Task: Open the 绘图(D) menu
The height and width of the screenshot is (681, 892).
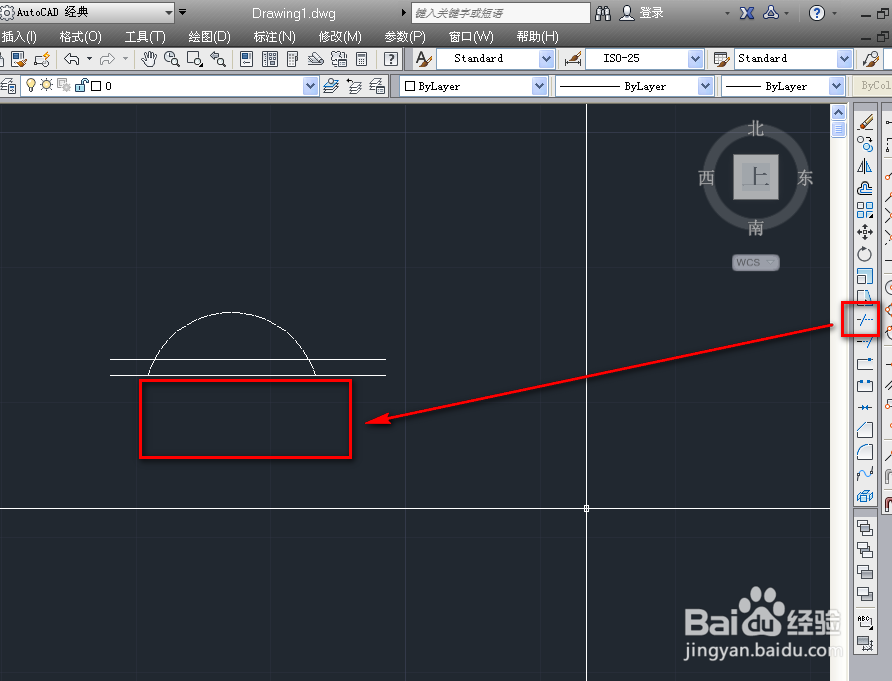Action: (x=209, y=37)
